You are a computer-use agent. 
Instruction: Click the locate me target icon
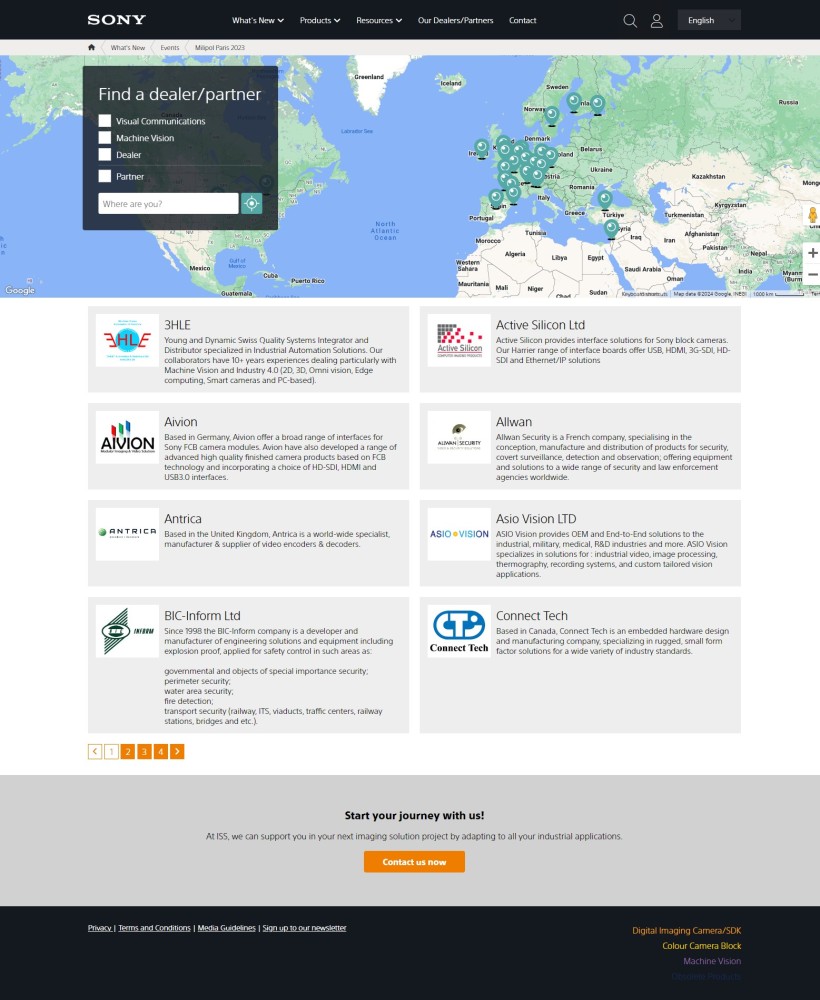(x=252, y=204)
